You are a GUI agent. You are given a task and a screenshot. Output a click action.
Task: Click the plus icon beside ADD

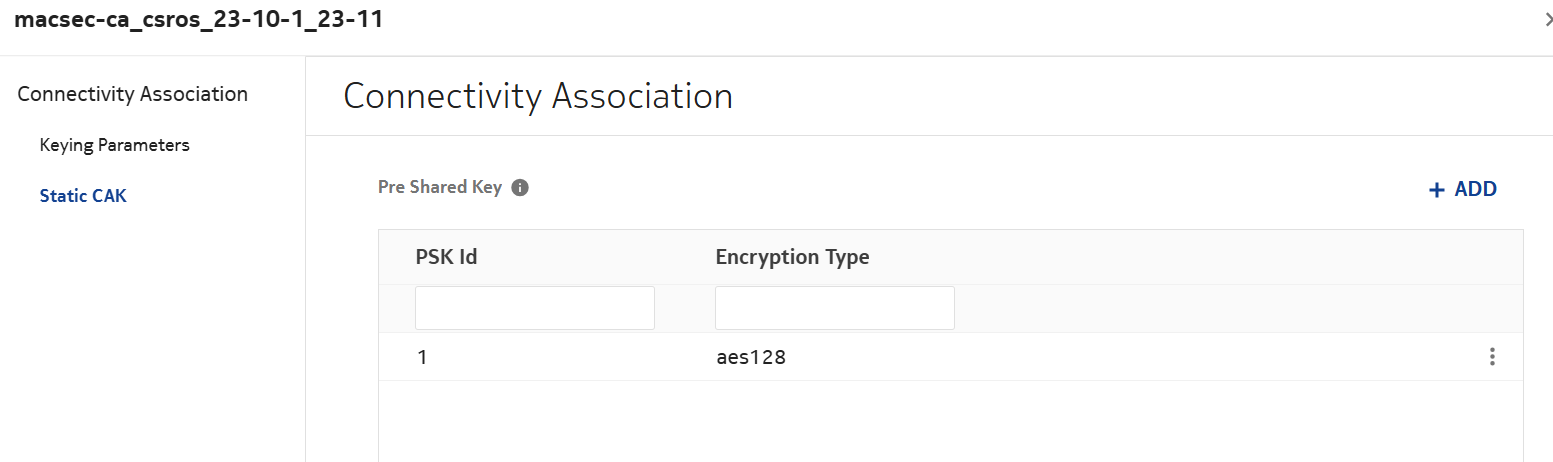(x=1437, y=190)
